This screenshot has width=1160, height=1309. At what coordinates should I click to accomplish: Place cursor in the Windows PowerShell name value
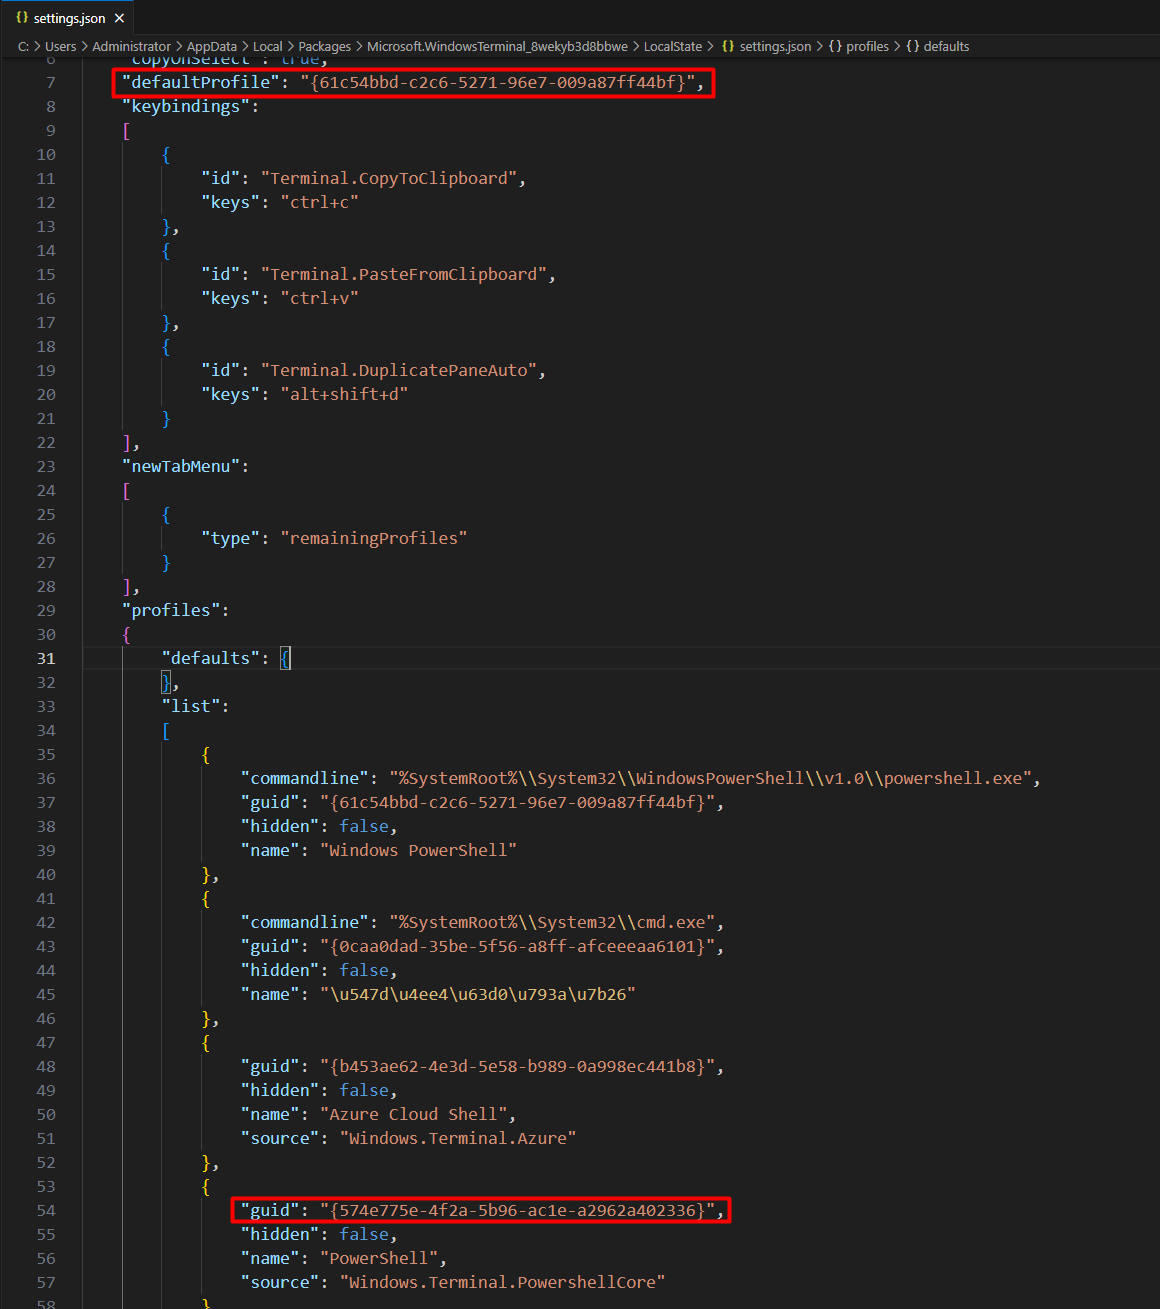(x=418, y=849)
